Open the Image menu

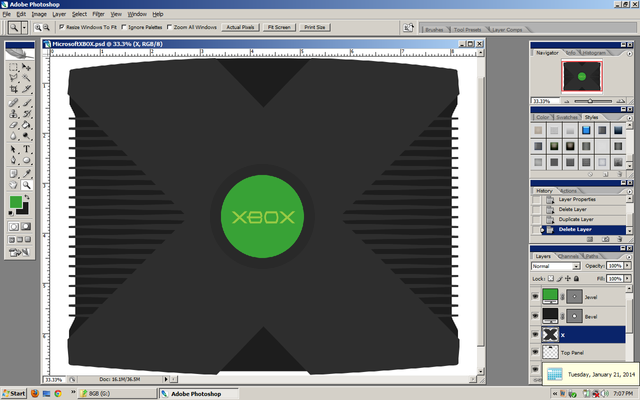point(39,14)
